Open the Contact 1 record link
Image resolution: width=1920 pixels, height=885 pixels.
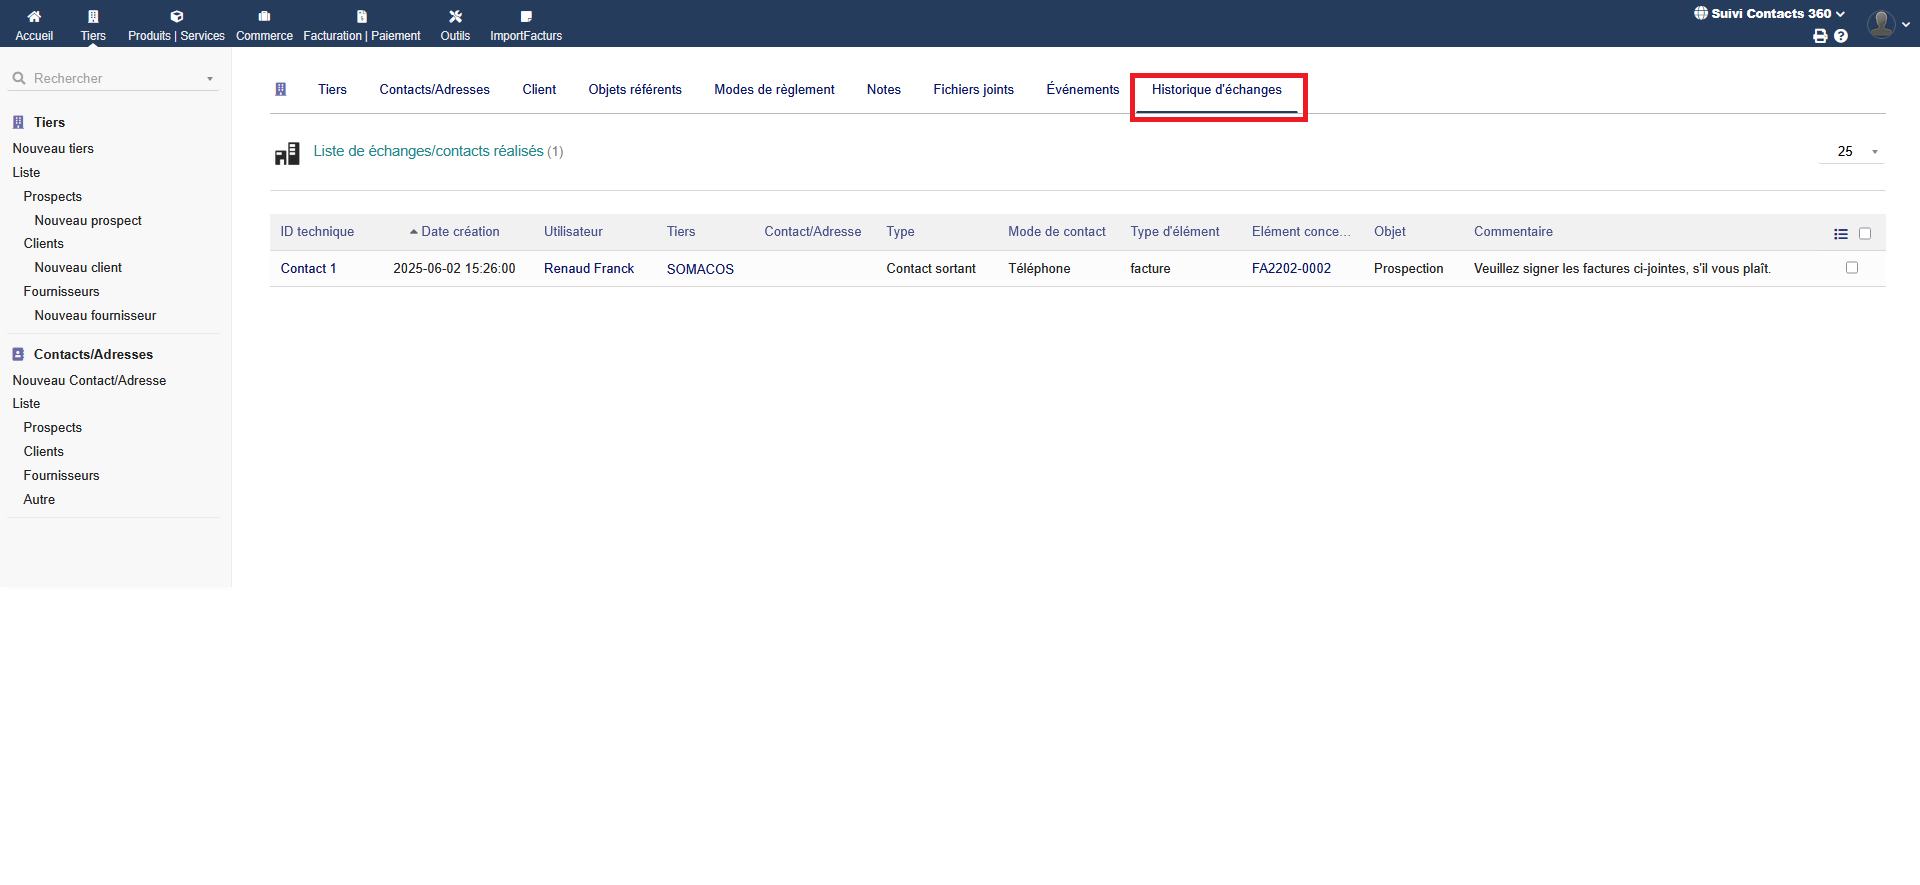[x=308, y=269]
